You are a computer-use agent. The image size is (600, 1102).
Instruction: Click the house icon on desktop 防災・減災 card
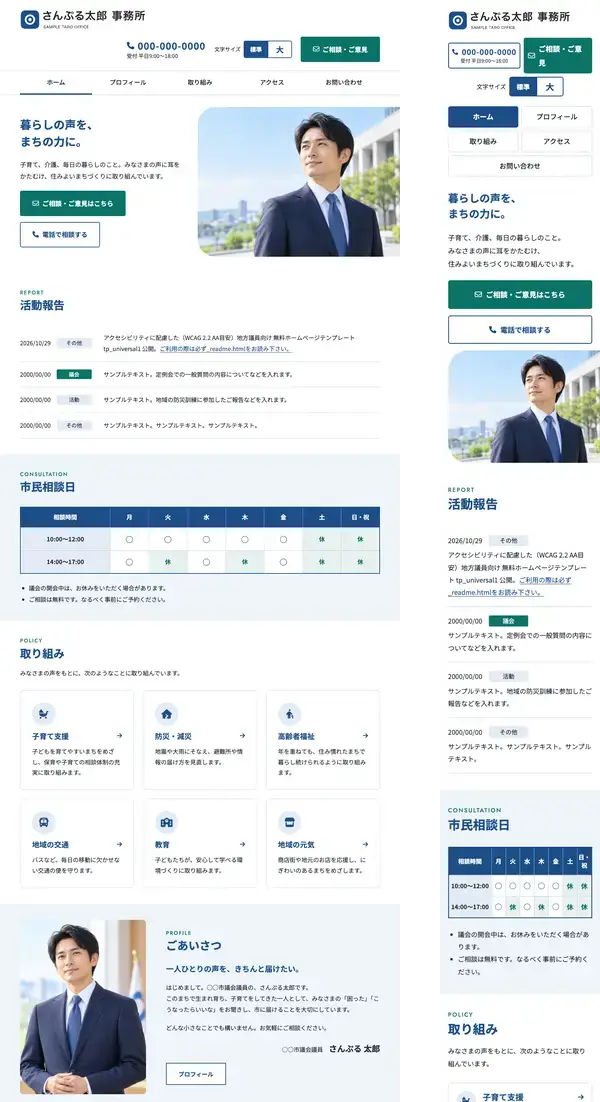(x=167, y=714)
